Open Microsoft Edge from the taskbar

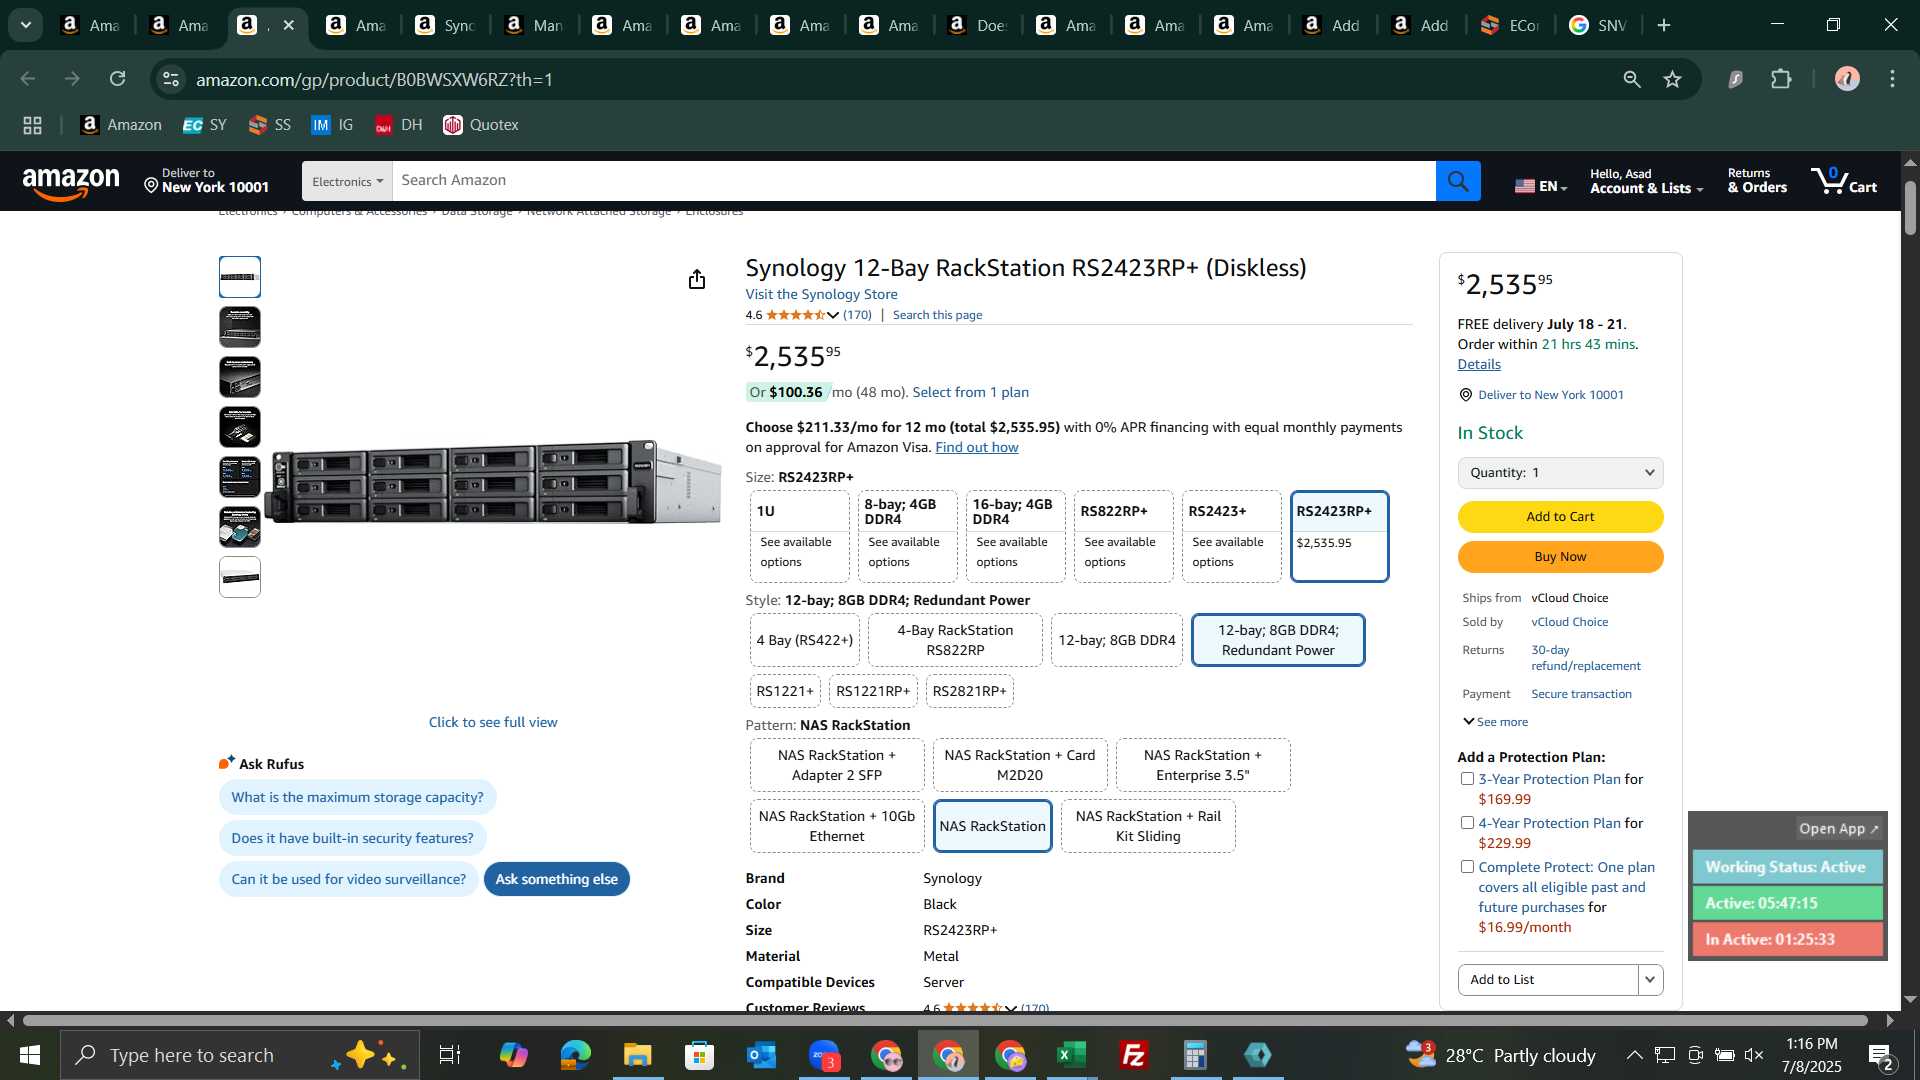coord(575,1055)
